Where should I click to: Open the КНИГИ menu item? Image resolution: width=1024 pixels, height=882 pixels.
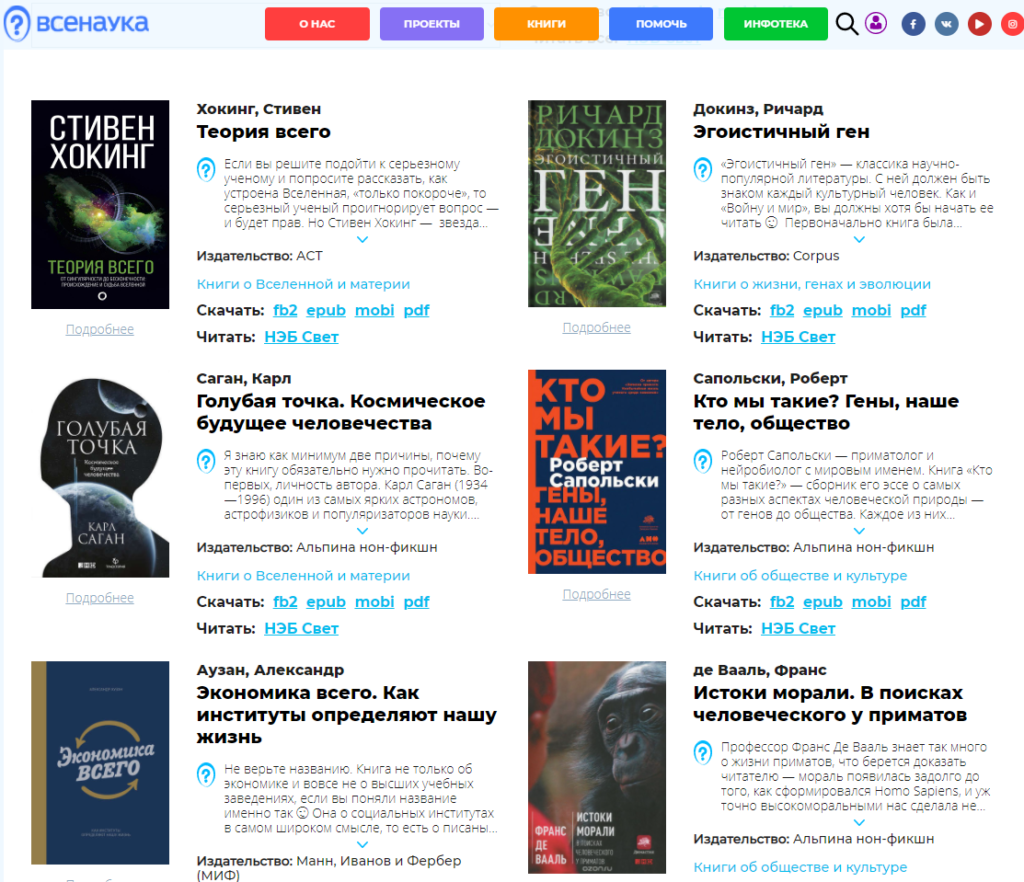[546, 24]
